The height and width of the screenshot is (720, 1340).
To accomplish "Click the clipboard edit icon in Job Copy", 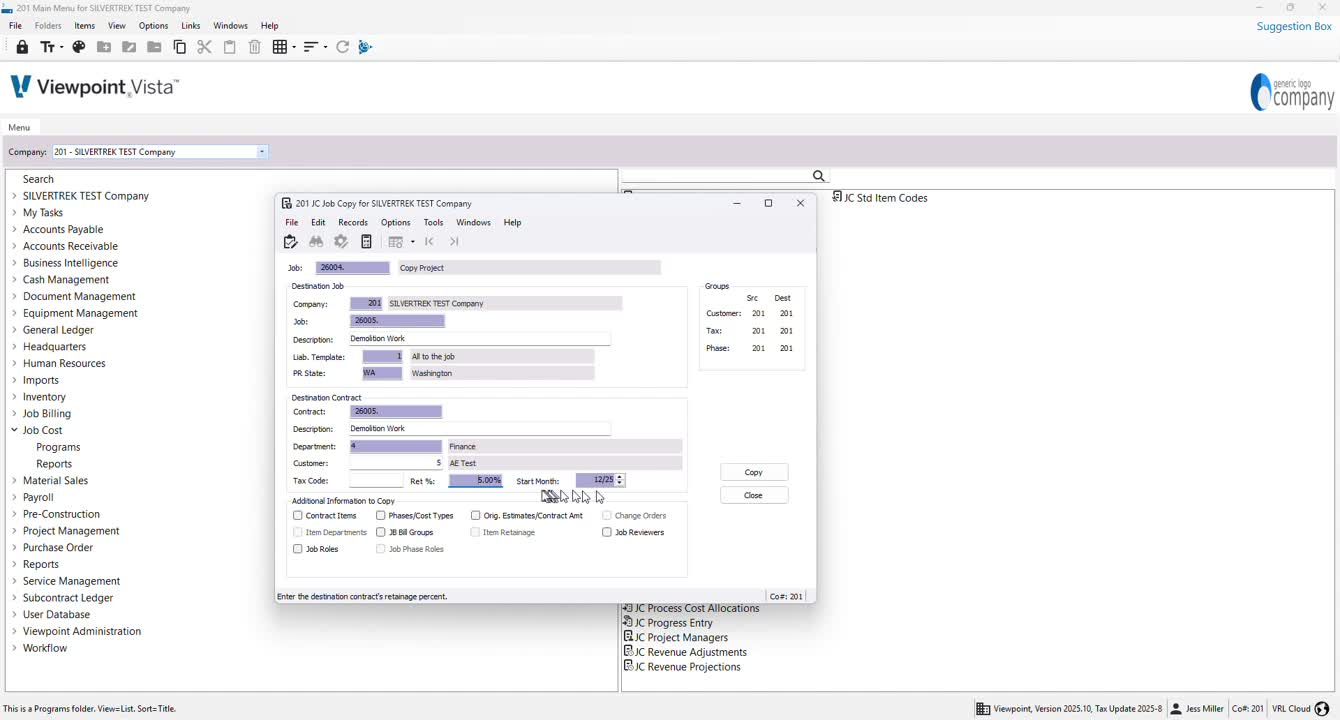I will tap(291, 241).
